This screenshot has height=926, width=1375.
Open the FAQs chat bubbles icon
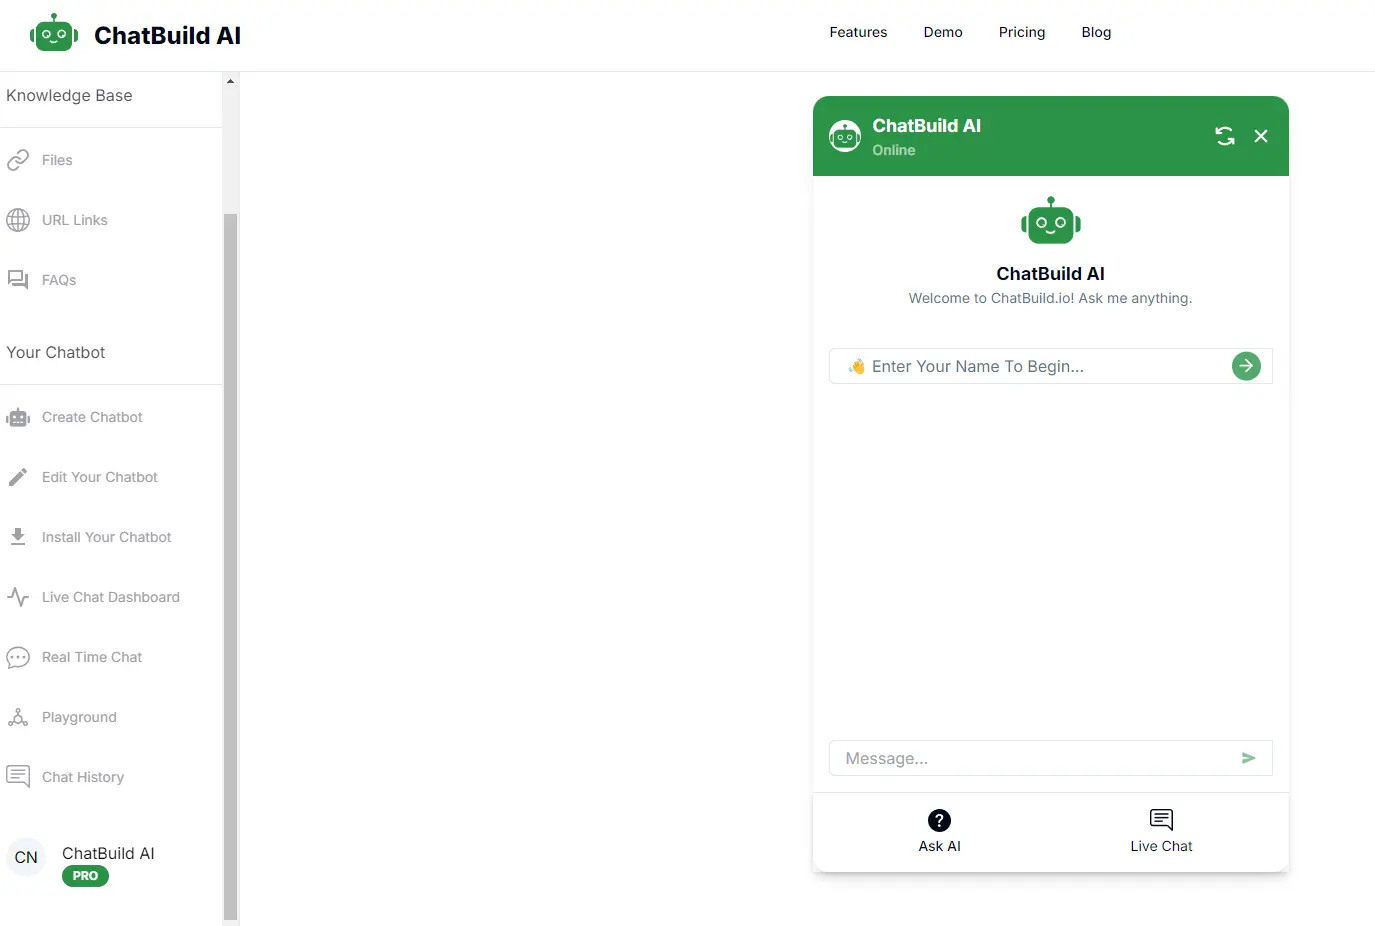point(18,280)
